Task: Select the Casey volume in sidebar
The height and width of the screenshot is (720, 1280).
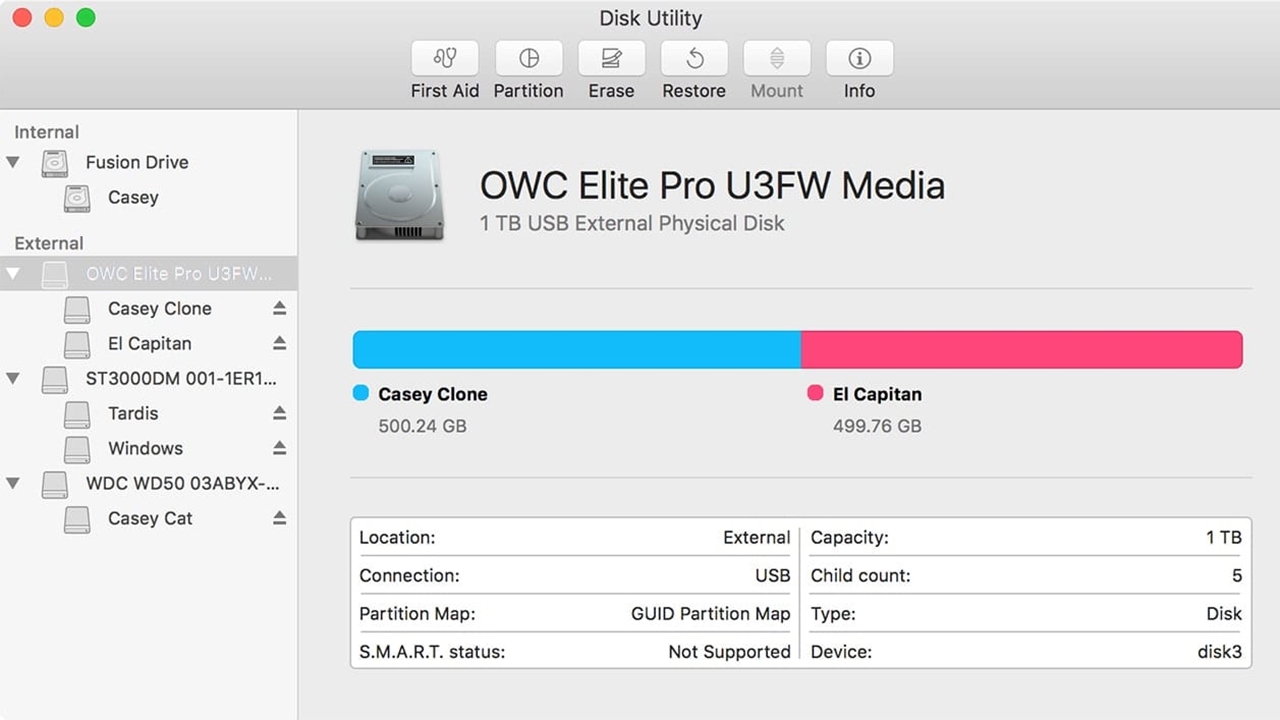Action: click(133, 198)
